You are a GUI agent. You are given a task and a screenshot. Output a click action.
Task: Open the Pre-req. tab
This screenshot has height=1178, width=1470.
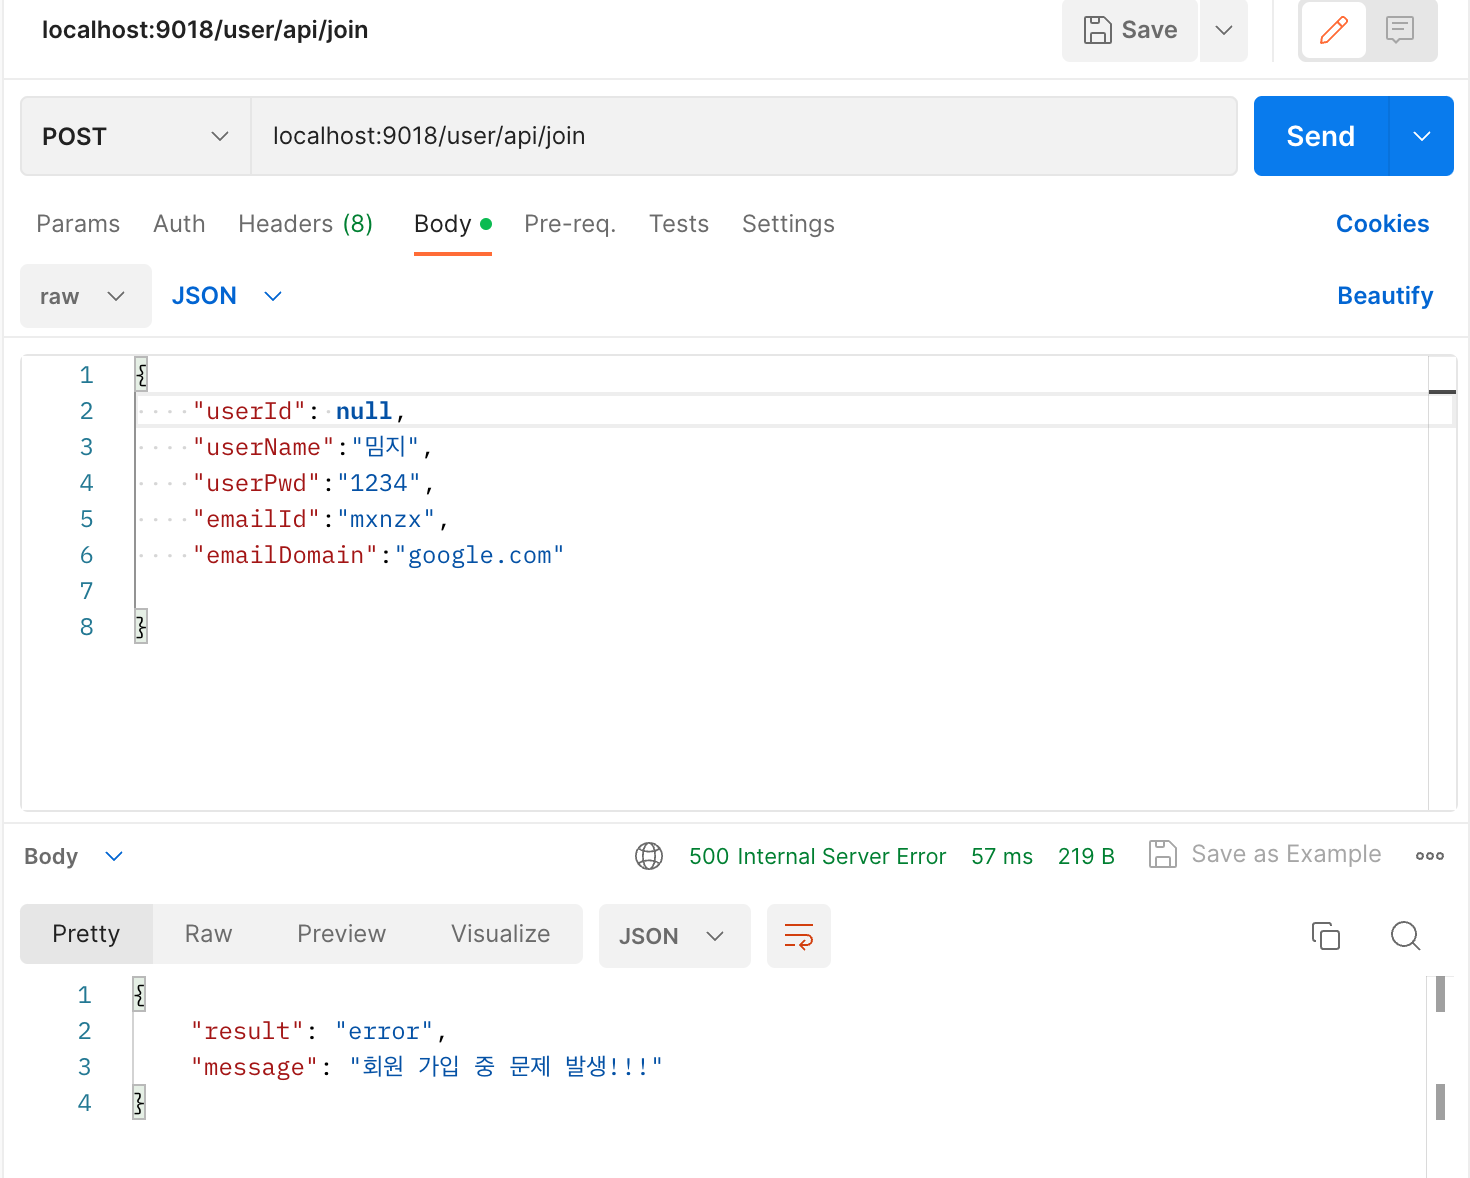(x=570, y=224)
